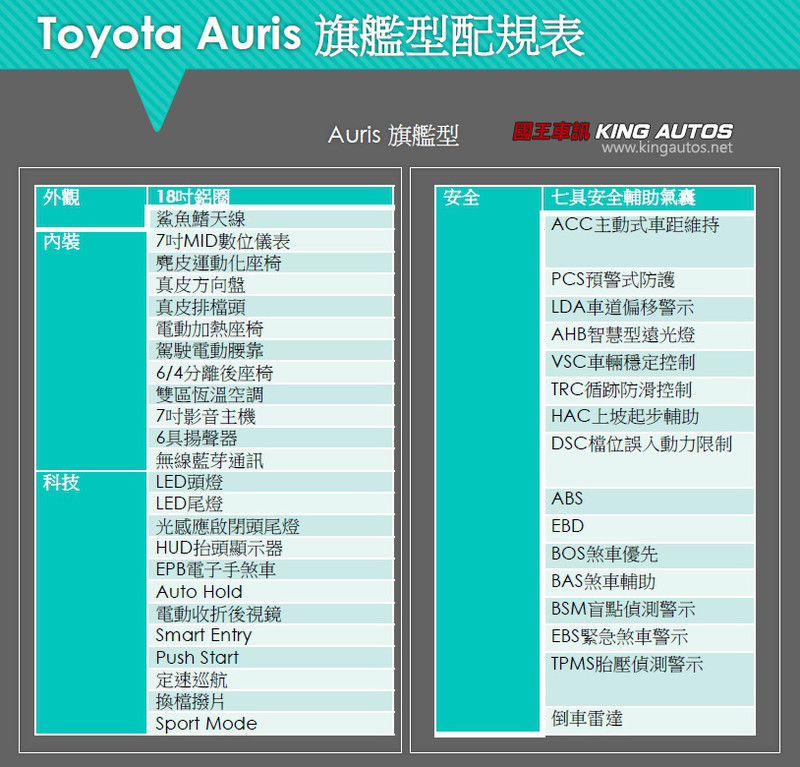The width and height of the screenshot is (800, 767).
Task: Click the 'HAC上坡起步輔助' row
Action: tap(649, 418)
